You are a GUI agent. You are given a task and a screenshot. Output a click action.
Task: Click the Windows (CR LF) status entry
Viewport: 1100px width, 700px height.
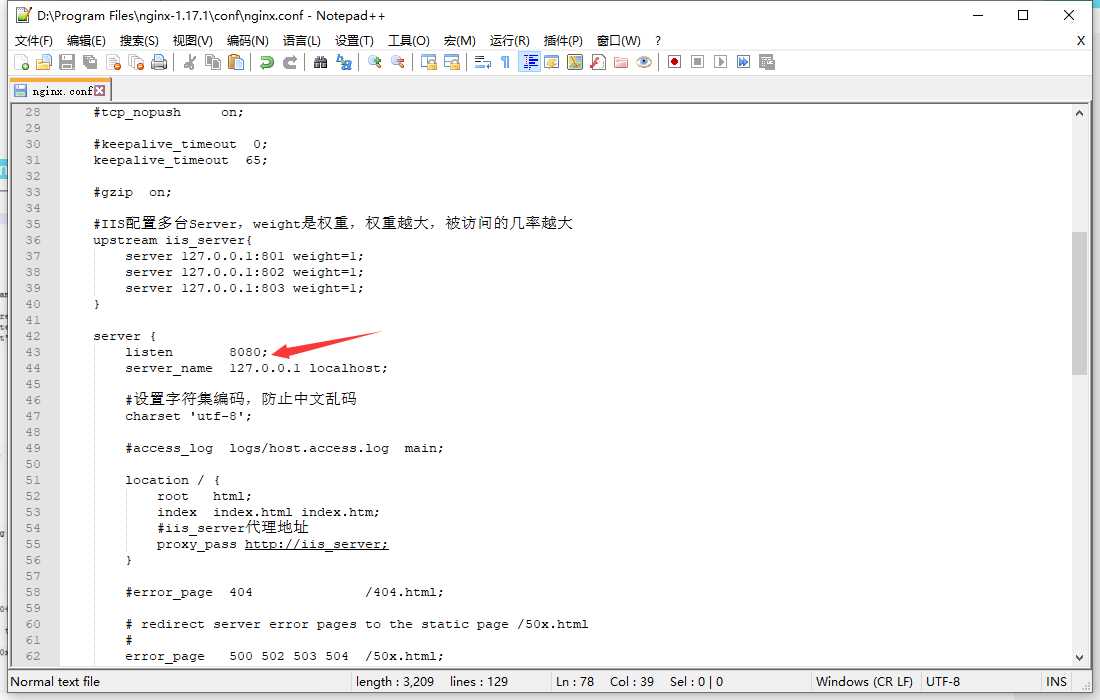(864, 682)
